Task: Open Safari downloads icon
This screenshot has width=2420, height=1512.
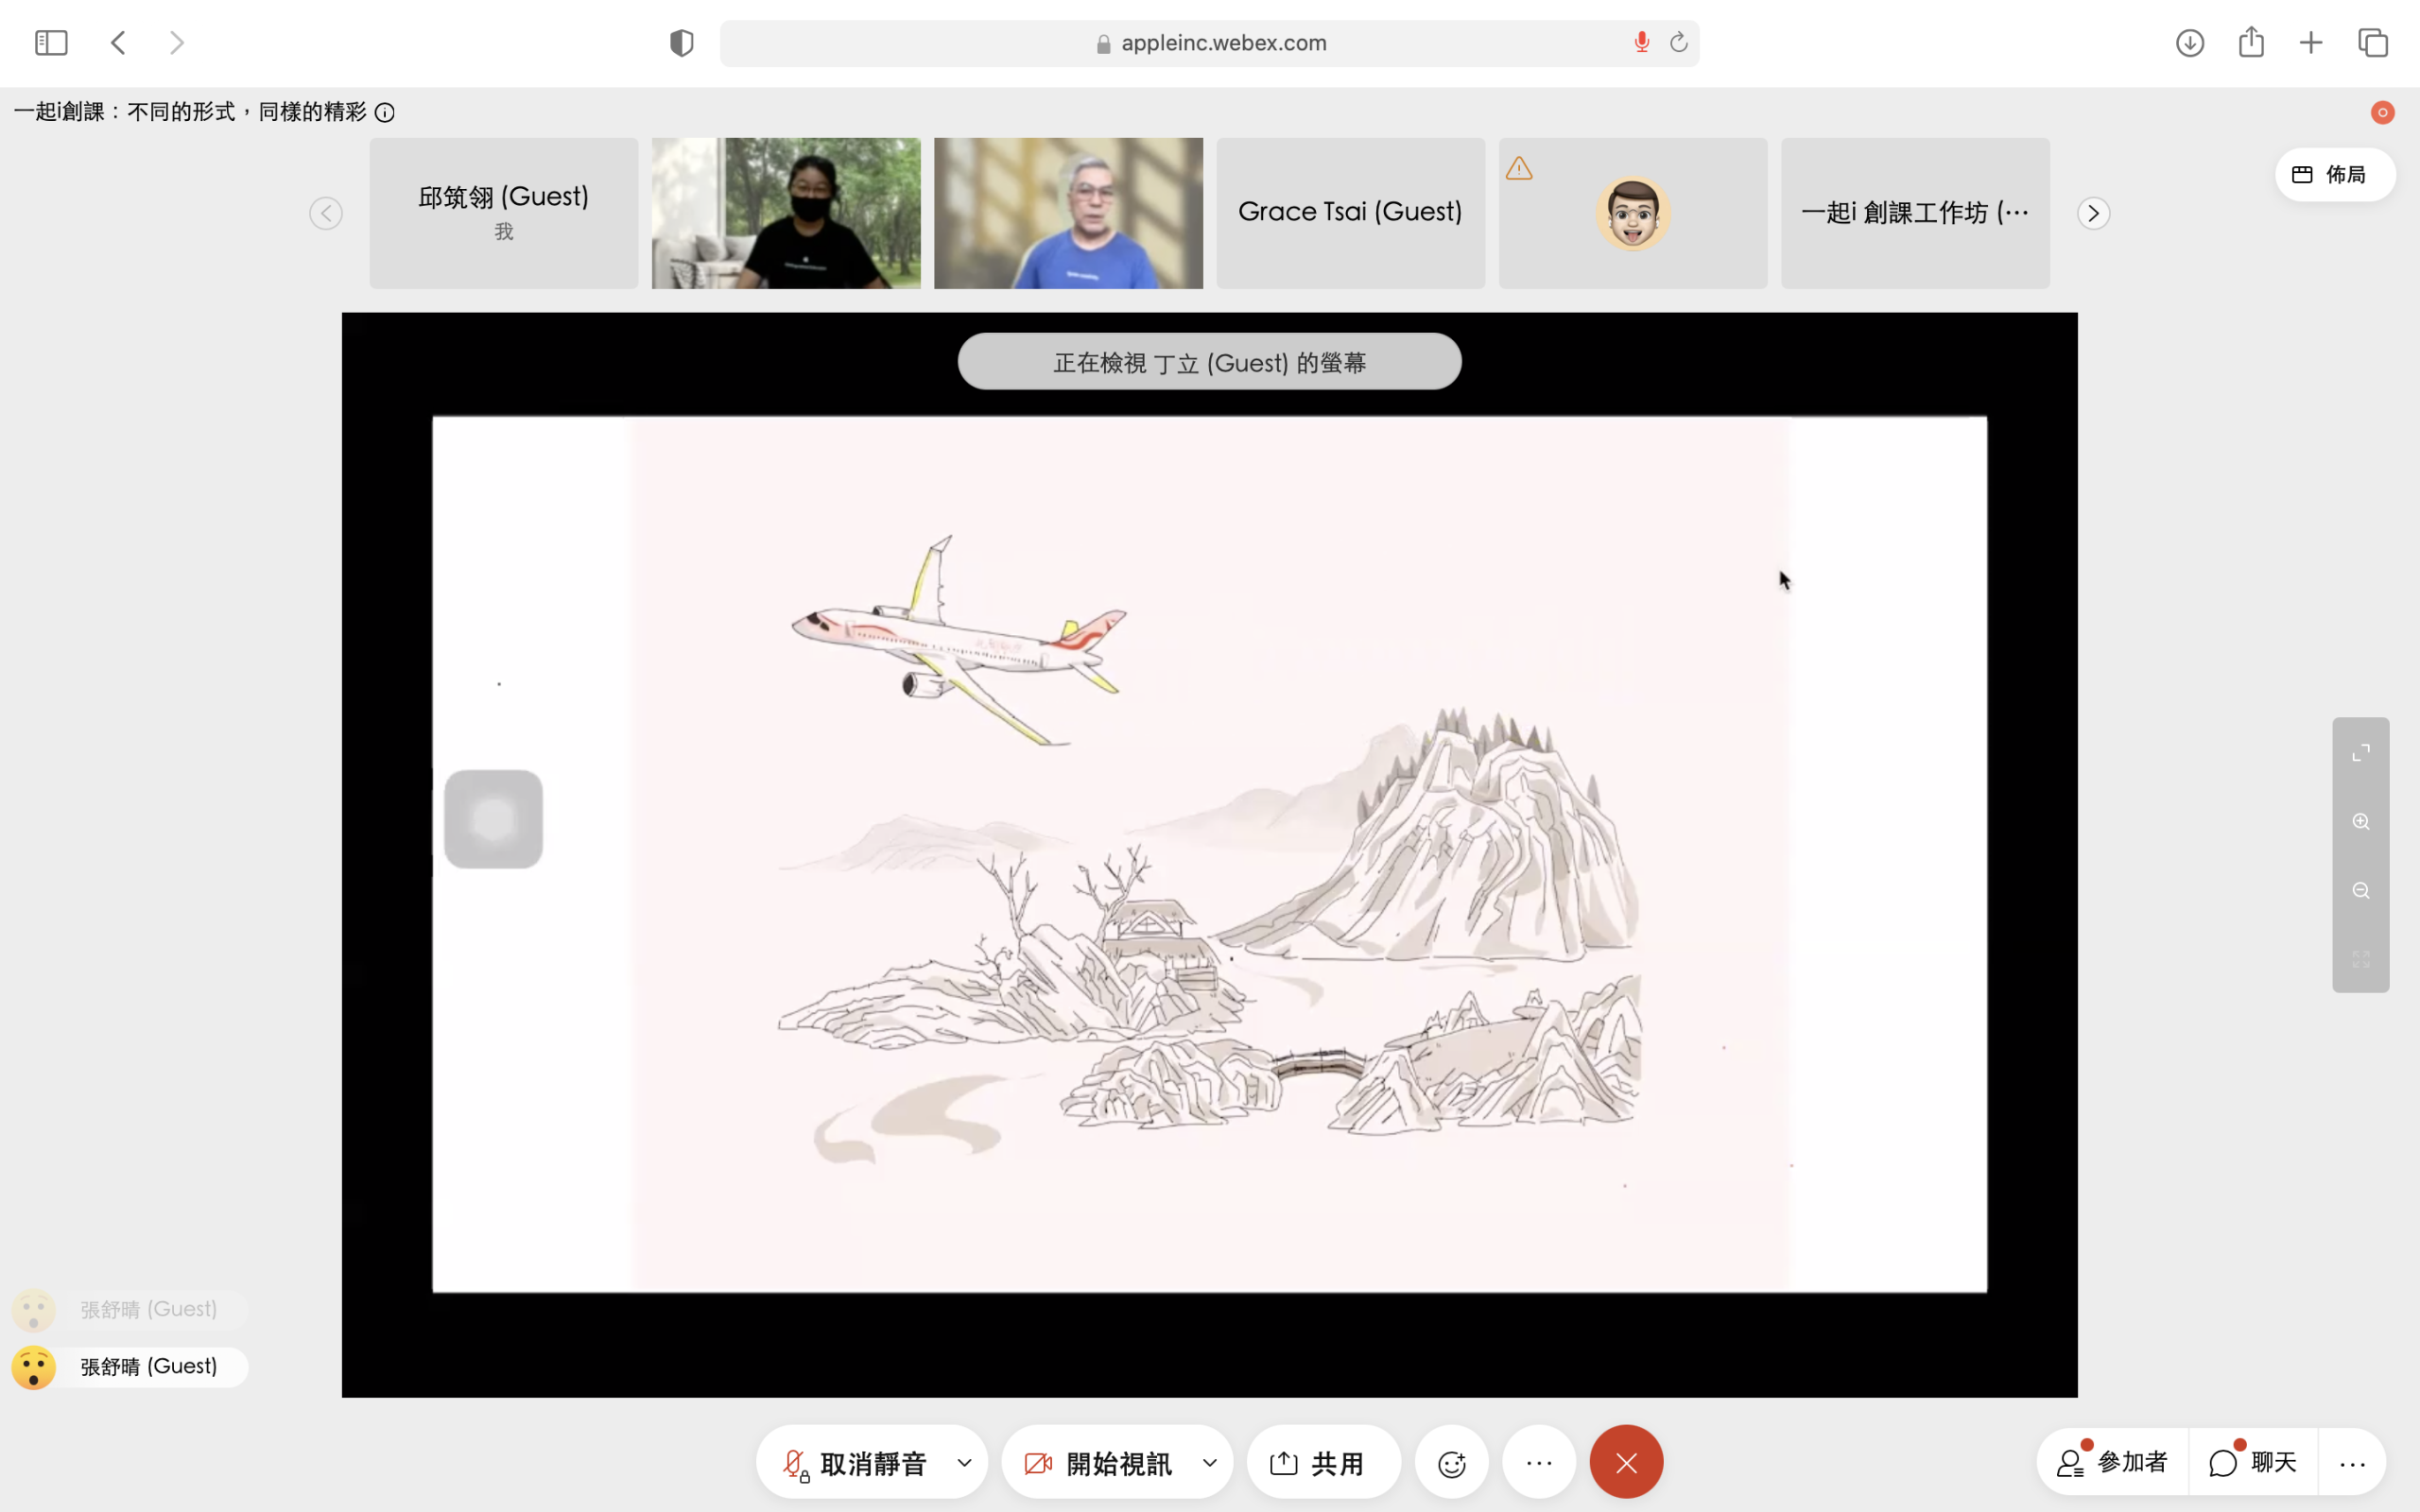Action: pos(2190,43)
